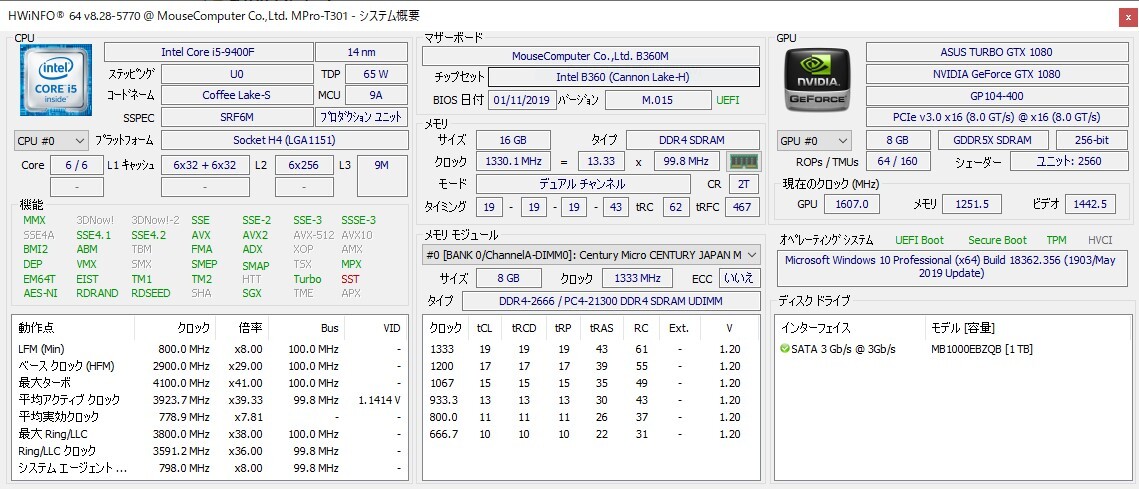Click the 14 nm process field

click(362, 52)
